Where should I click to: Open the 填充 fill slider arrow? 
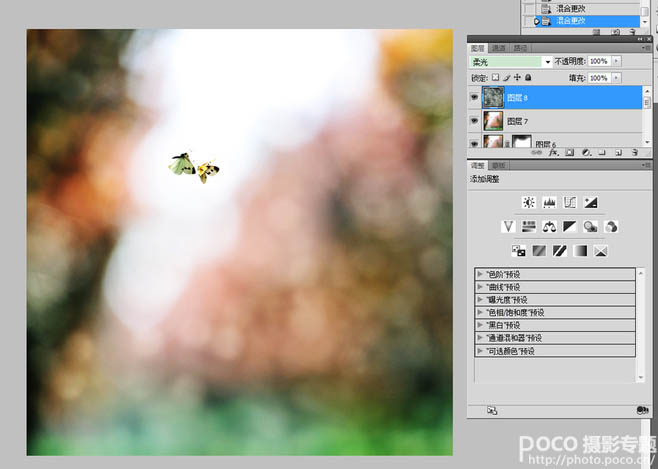(616, 78)
